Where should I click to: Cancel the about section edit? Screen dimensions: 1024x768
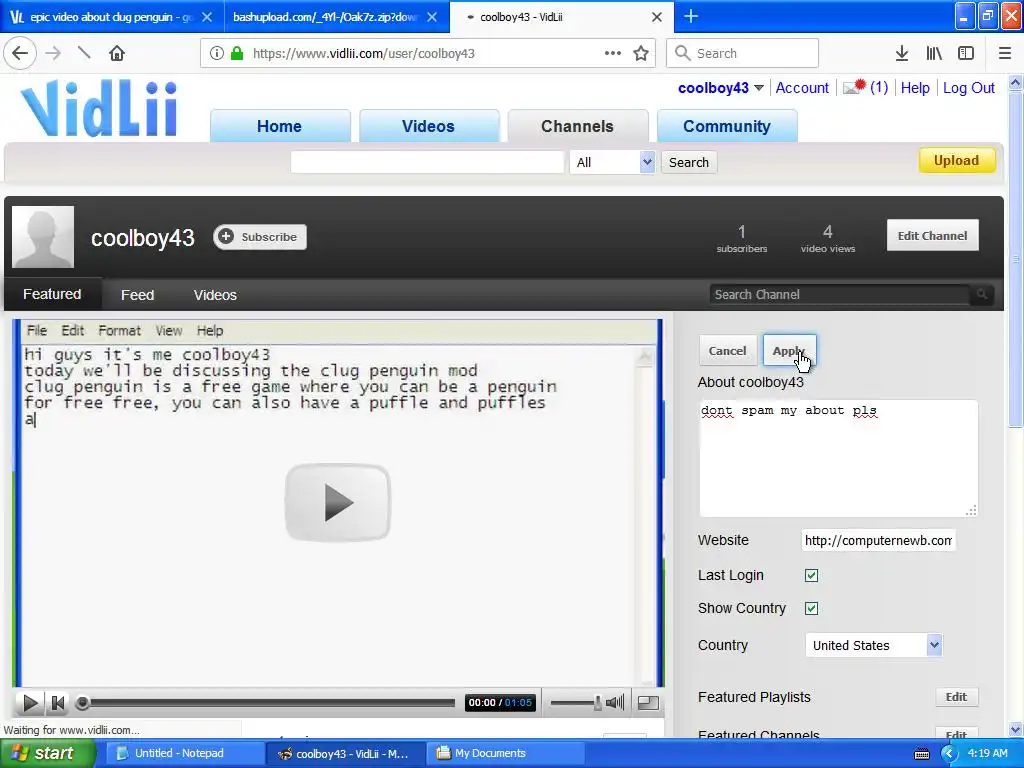click(728, 351)
